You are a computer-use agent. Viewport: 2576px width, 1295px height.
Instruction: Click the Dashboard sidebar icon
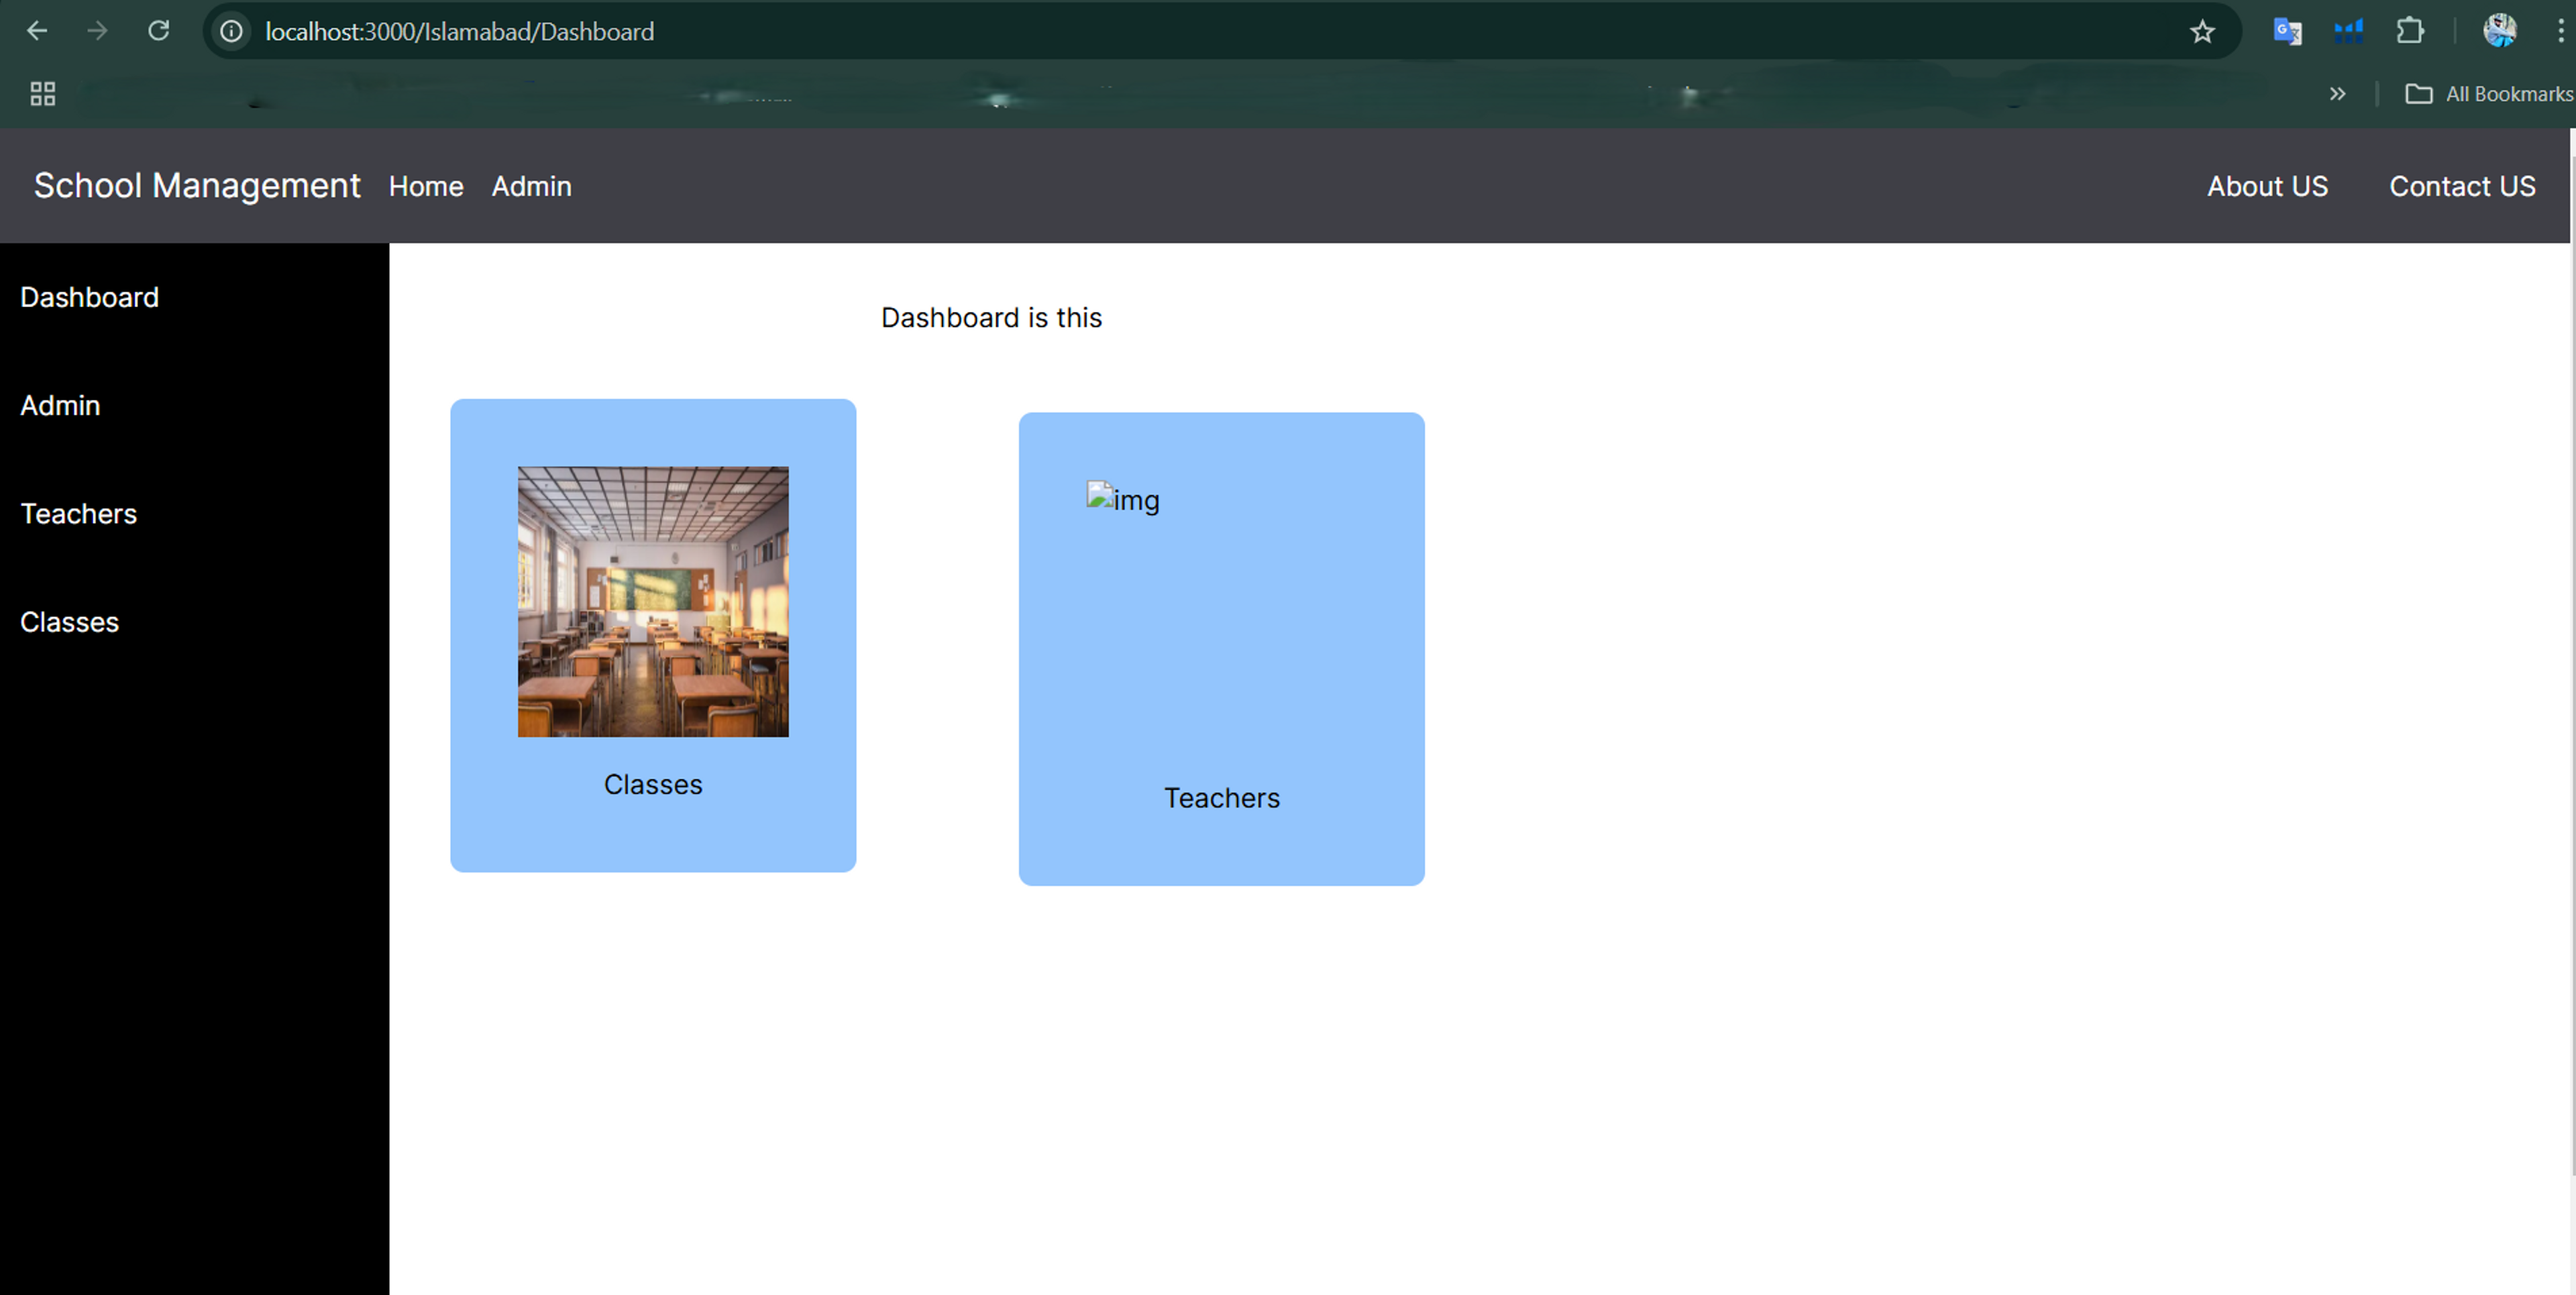pos(89,296)
